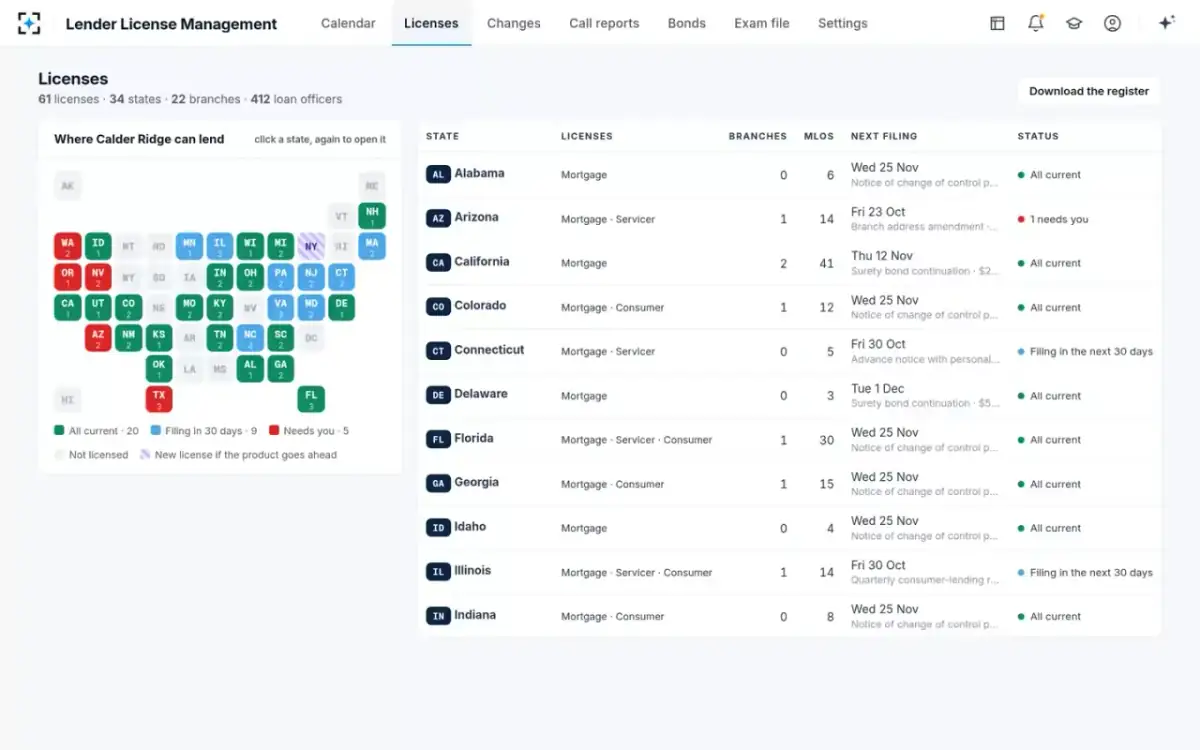Open the Arizona state row link
Viewport: 1200px width, 750px height.
coord(476,217)
